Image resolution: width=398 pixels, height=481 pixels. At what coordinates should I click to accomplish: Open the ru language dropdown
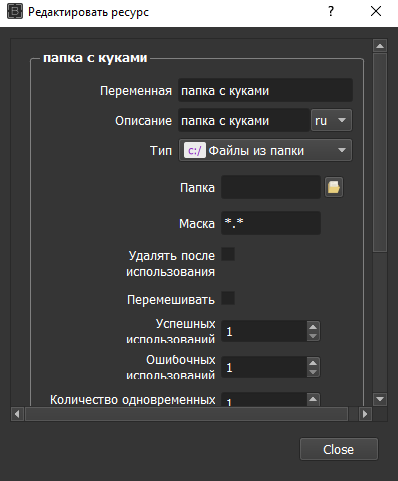(331, 120)
